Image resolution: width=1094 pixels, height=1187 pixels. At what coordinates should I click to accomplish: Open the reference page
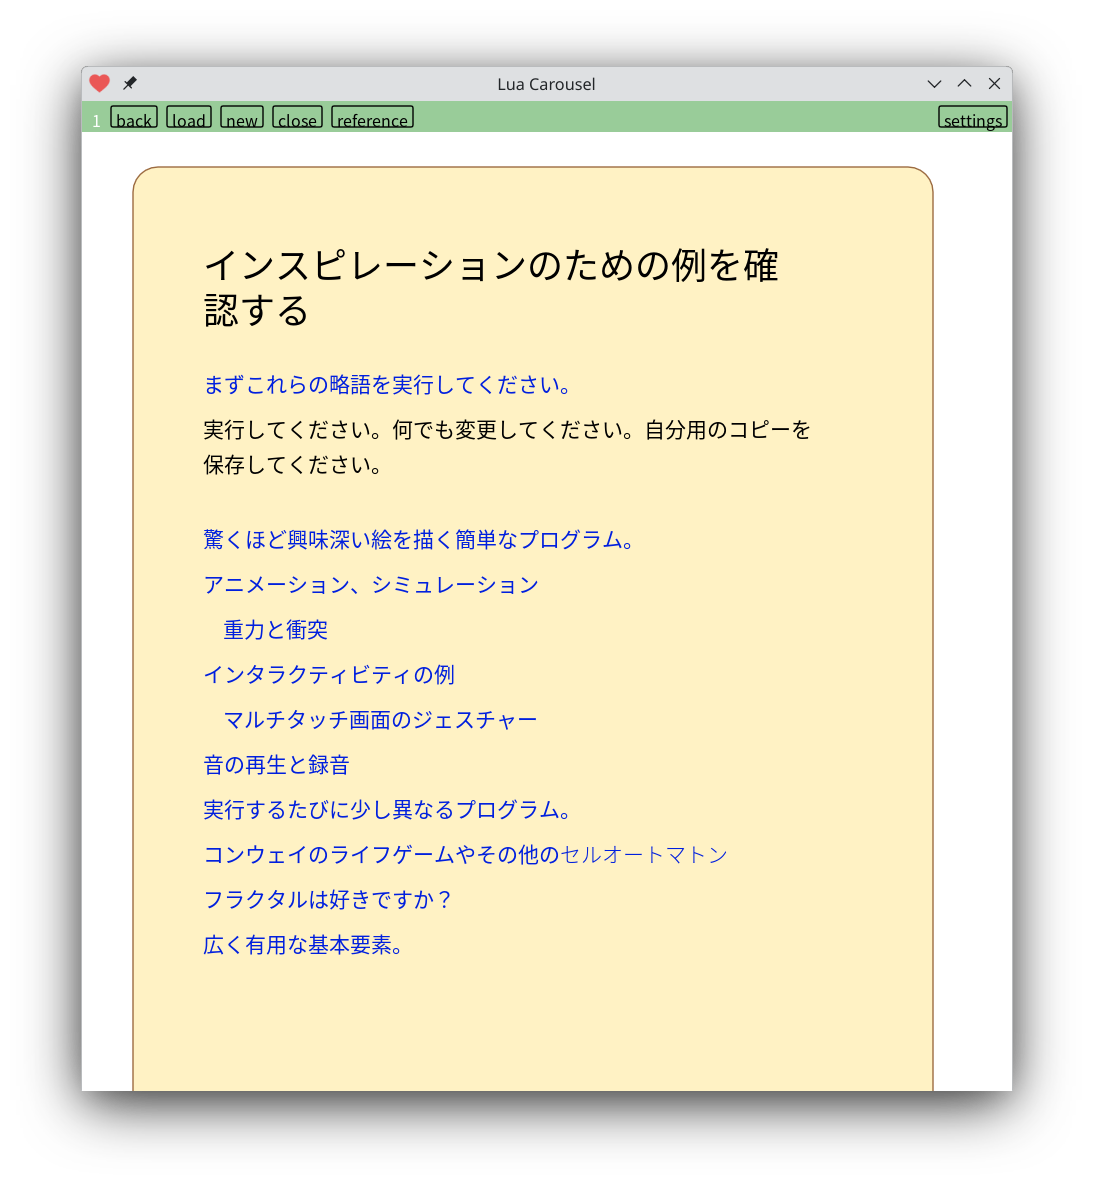click(372, 119)
